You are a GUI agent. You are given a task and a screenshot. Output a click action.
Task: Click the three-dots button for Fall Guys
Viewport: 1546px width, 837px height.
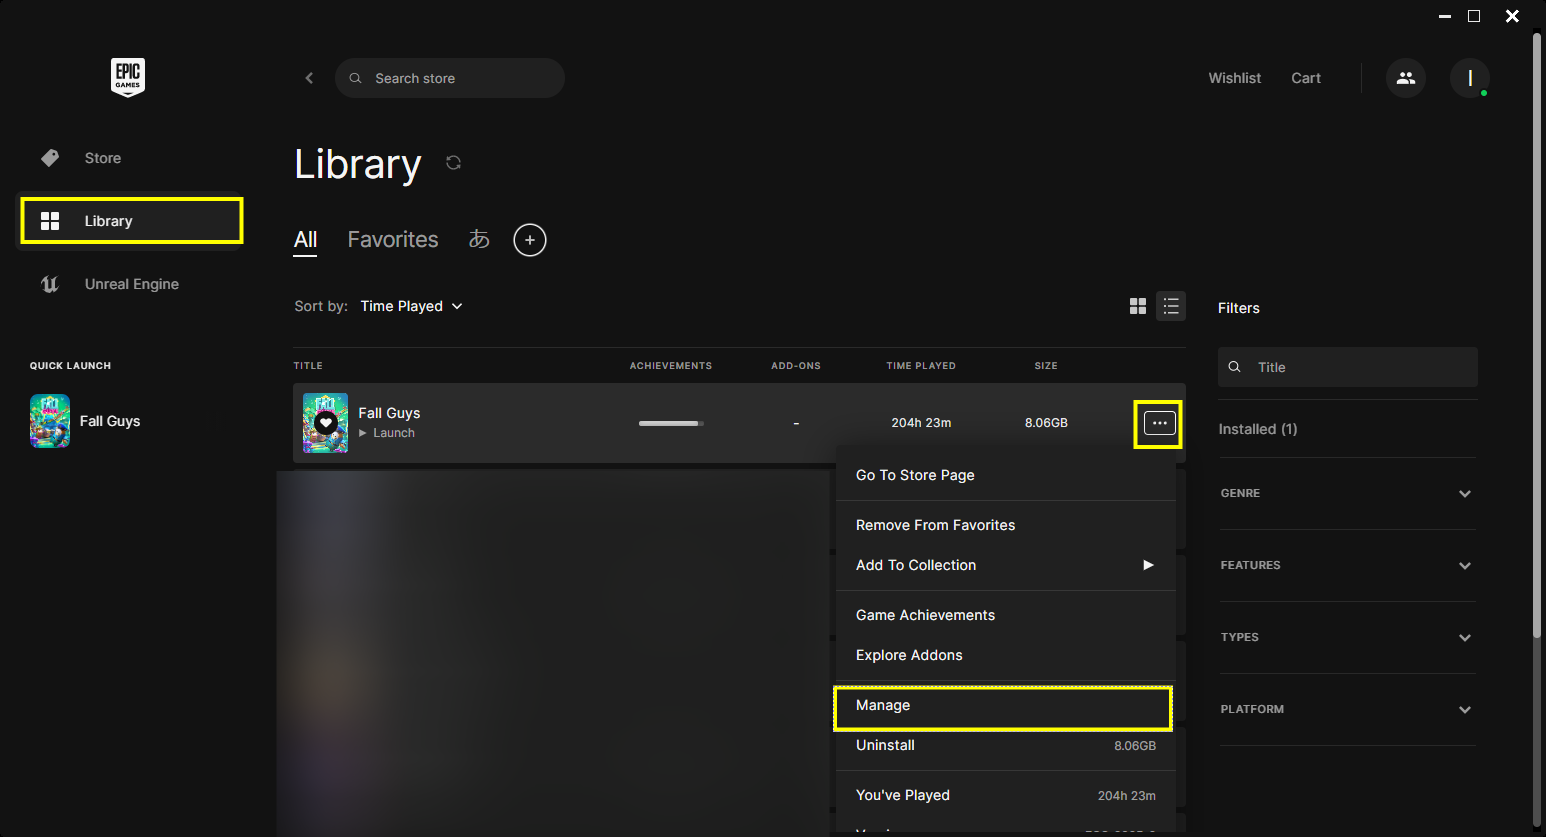point(1159,423)
